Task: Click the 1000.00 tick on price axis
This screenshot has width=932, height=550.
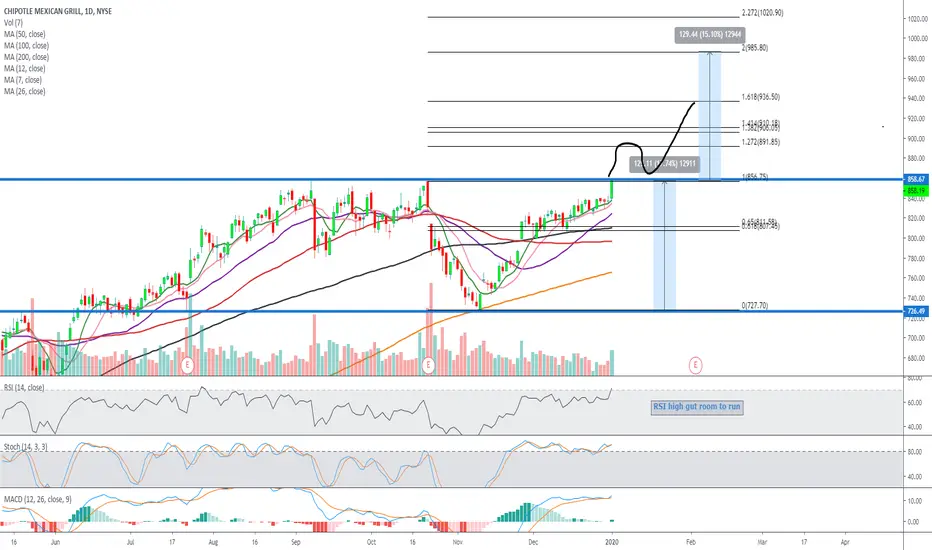Action: tap(916, 39)
